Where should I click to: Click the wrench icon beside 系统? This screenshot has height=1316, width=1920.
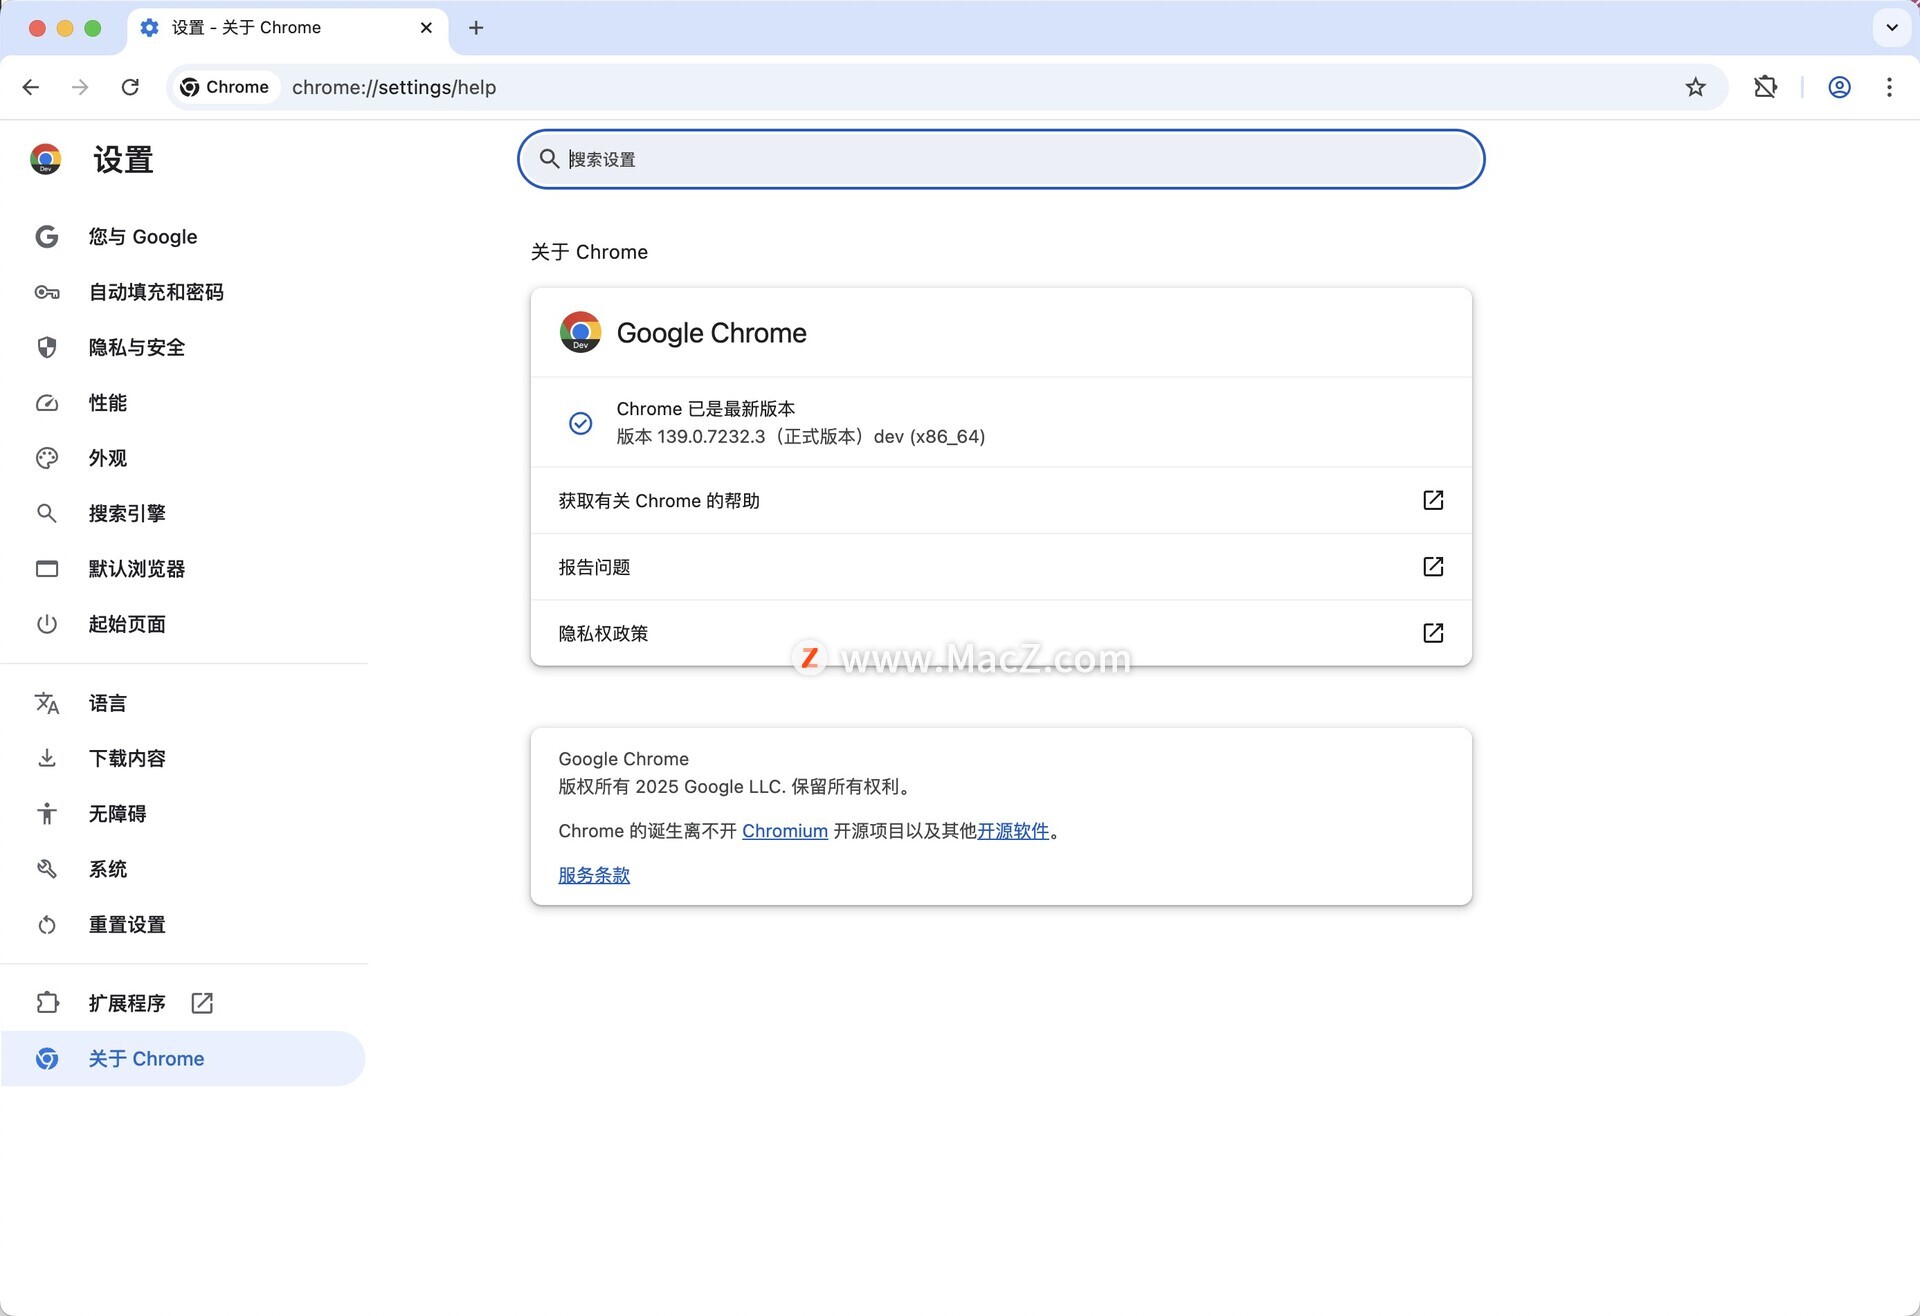[x=47, y=869]
